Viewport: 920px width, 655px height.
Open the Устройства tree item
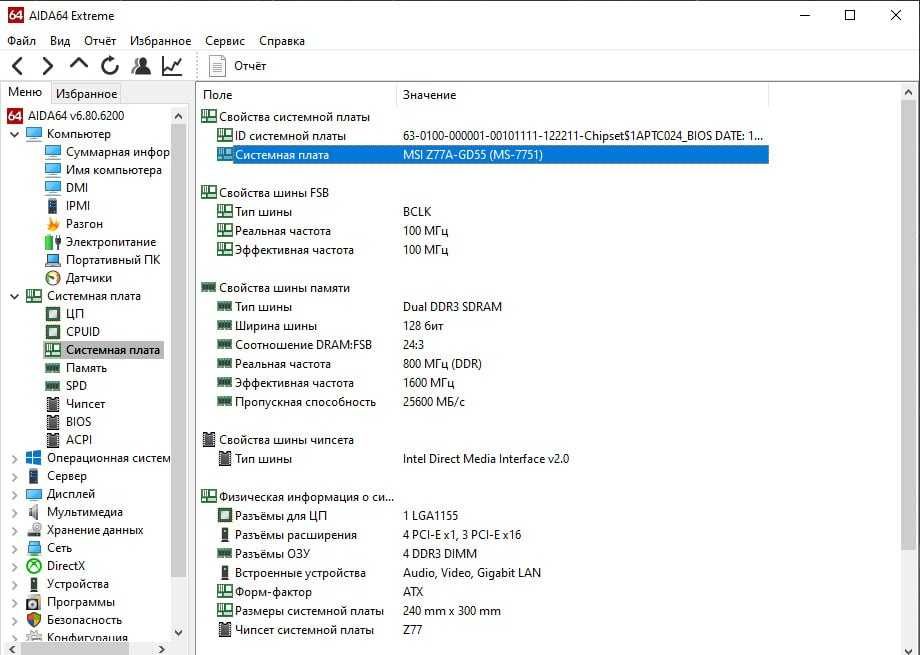pyautogui.click(x=77, y=584)
